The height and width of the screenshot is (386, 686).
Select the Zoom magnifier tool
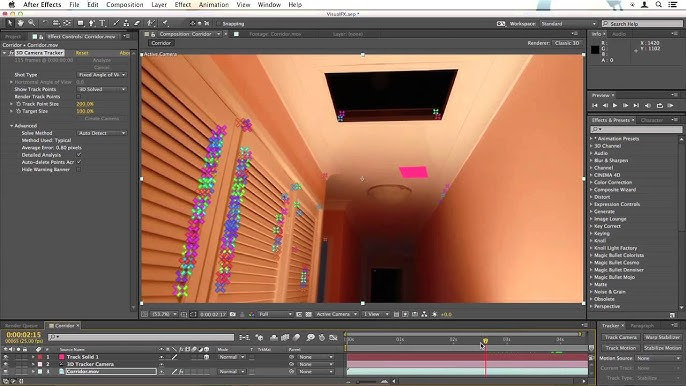click(32, 23)
